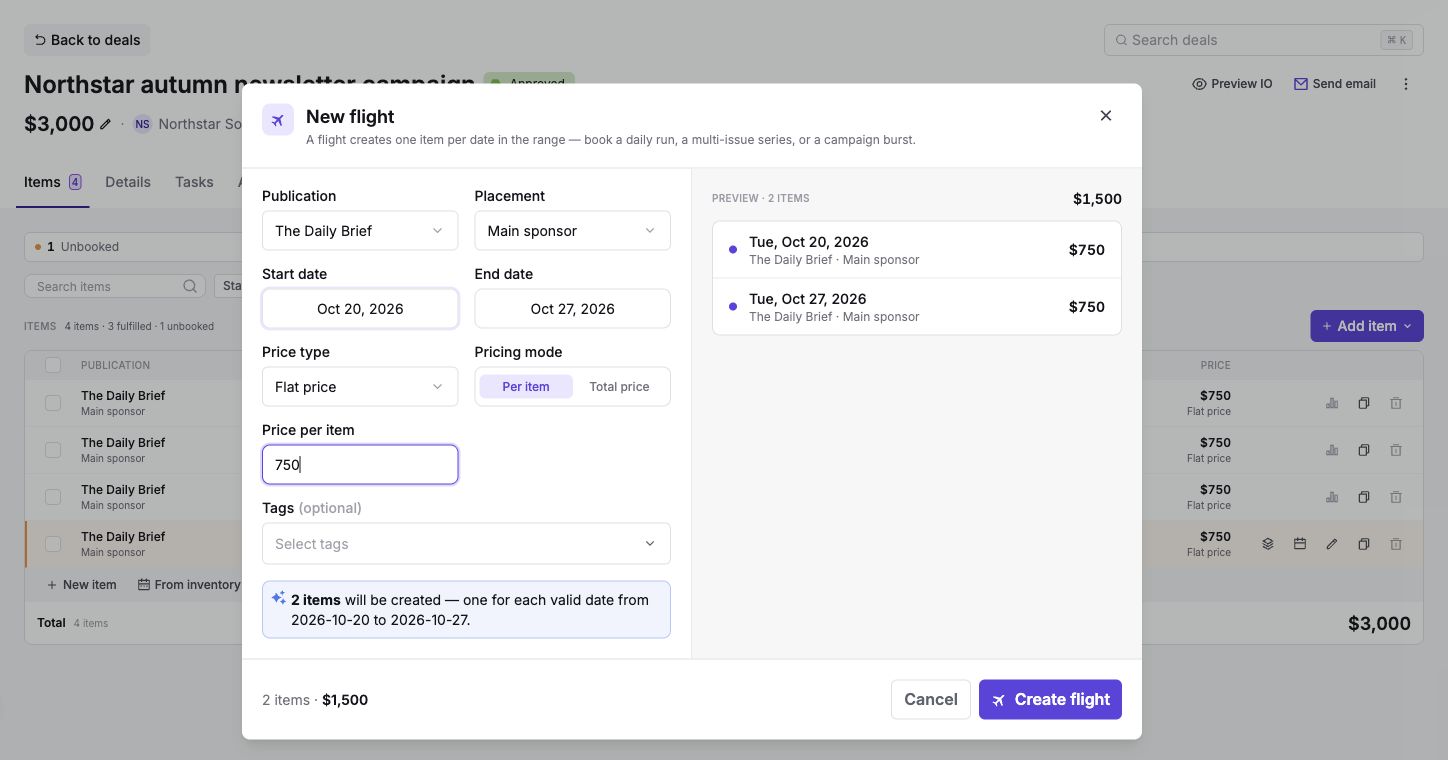Click the duplicate icon in the highlighted row
This screenshot has width=1448, height=760.
(x=1364, y=544)
